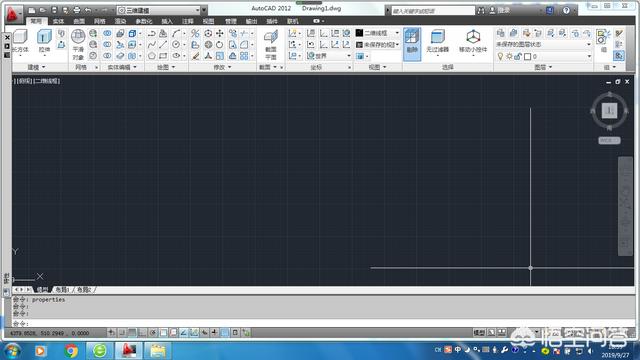Toggle Polar tracking in status bar

pyautogui.click(x=153, y=333)
